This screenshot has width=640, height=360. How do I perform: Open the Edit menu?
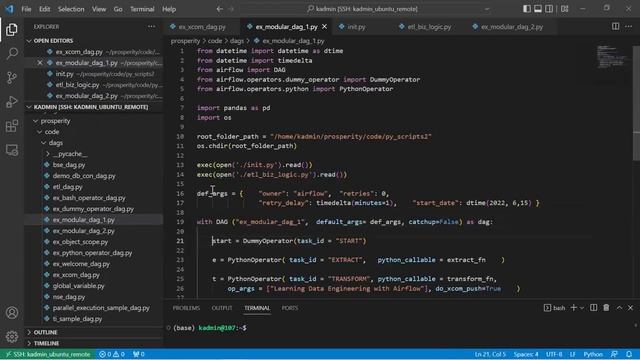[44, 9]
